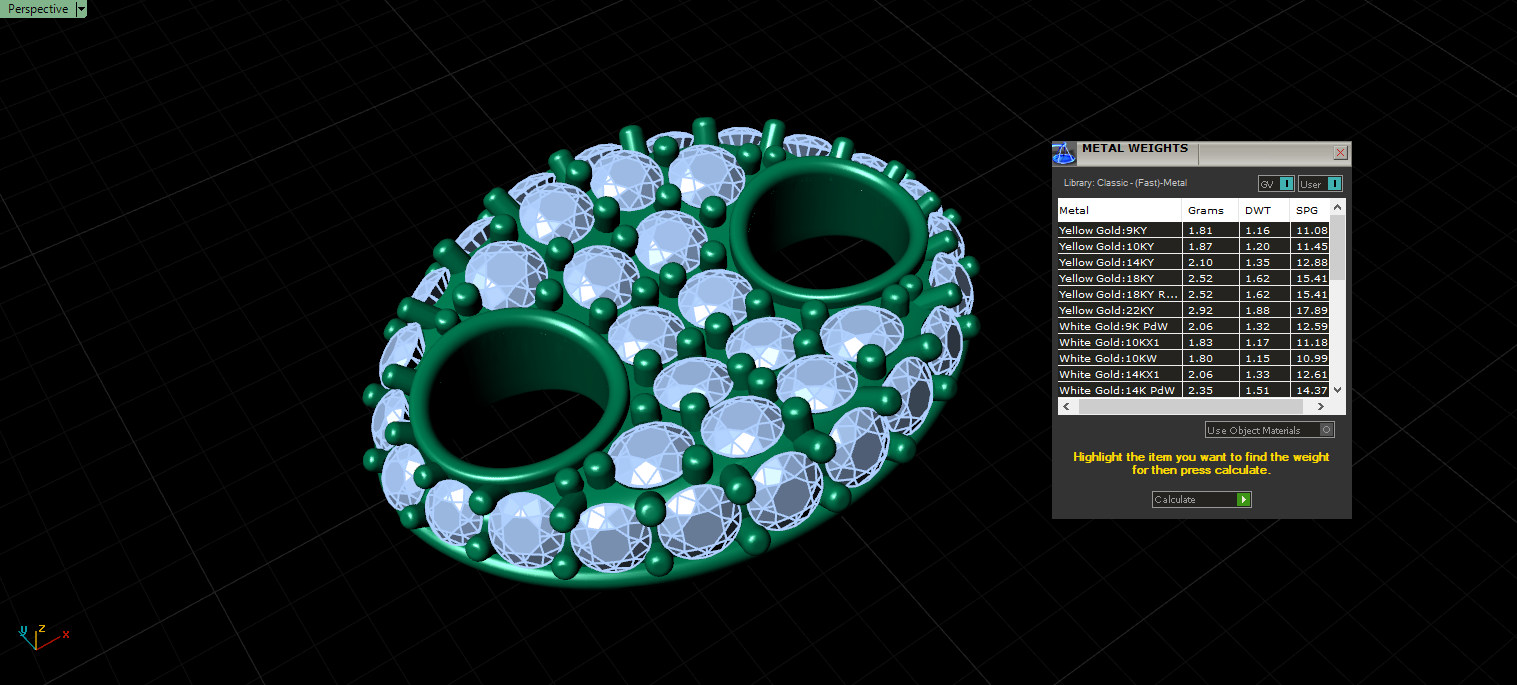This screenshot has height=685, width=1517.
Task: Select the Yellow Gold:22KY row
Action: [x=1195, y=310]
